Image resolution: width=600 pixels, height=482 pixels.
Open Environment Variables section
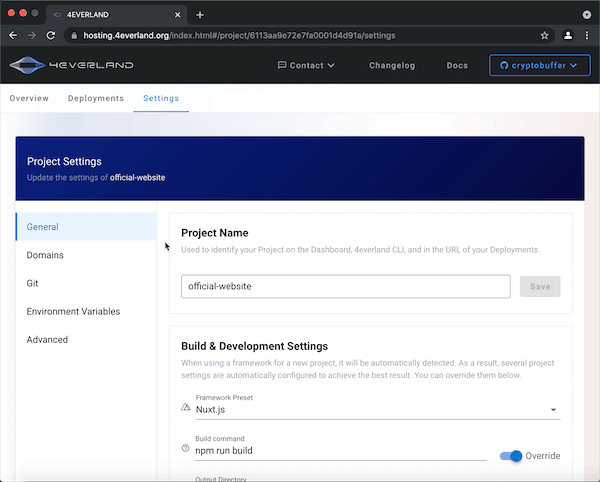(x=86, y=311)
